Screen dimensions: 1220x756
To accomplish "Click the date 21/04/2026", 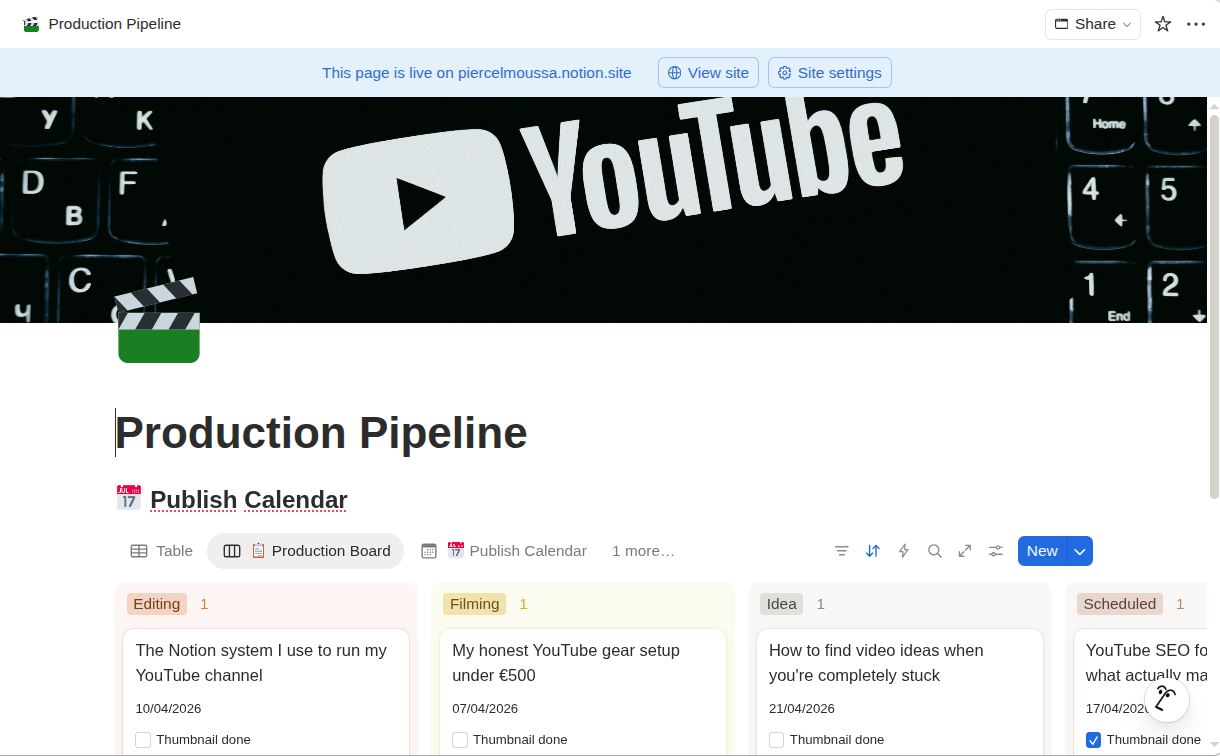I will (802, 709).
